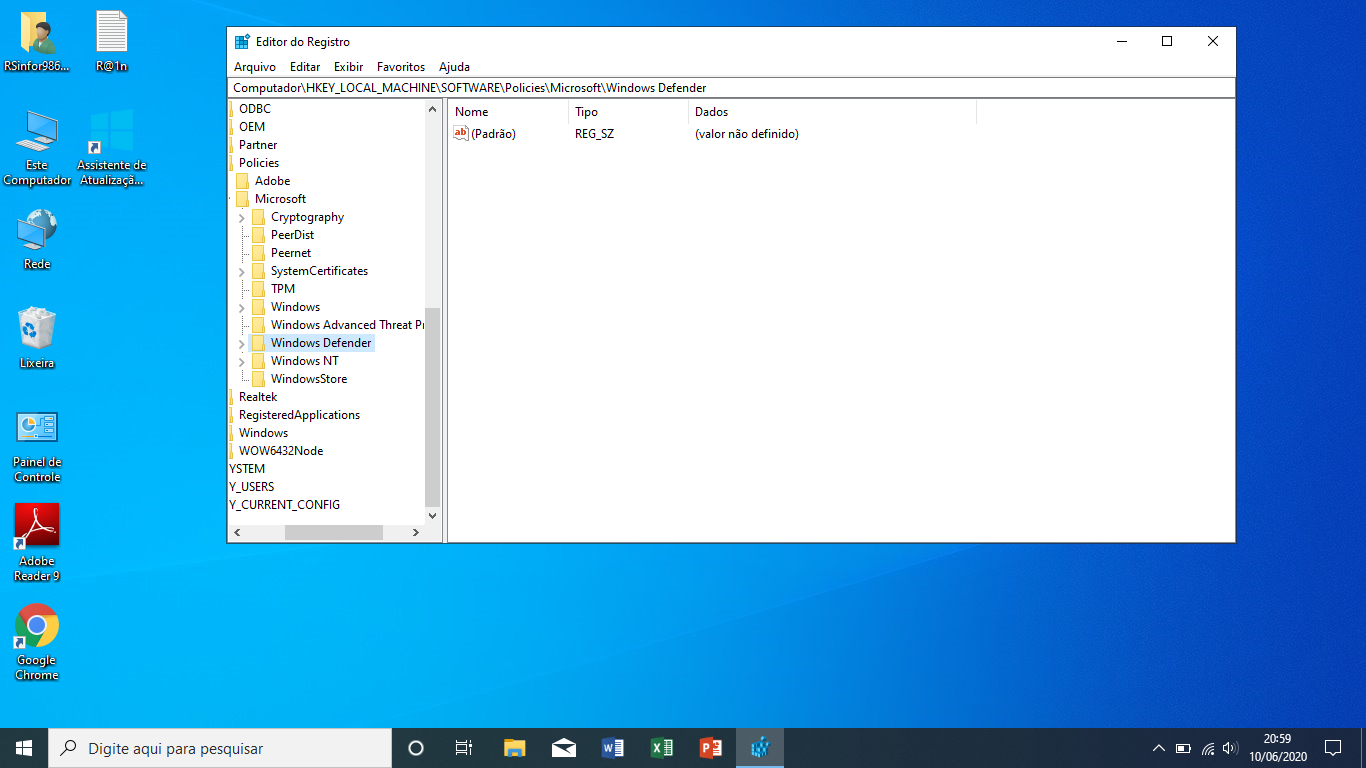Click the Windows NT folder icon

[x=258, y=361]
